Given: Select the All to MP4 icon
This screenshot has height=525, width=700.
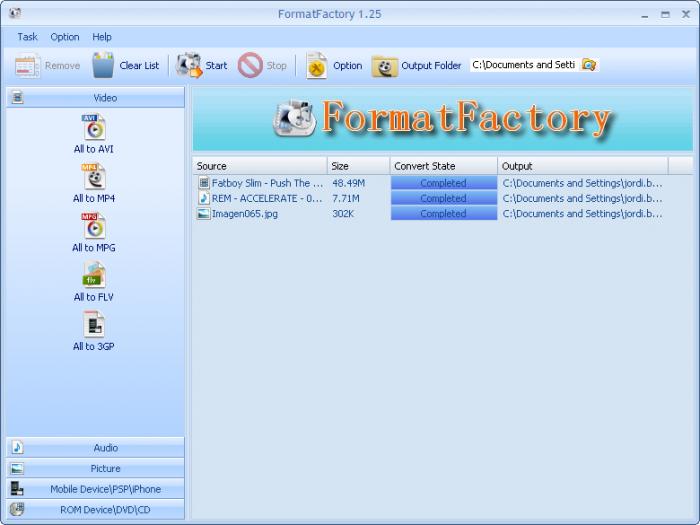Looking at the screenshot, I should coord(94,176).
